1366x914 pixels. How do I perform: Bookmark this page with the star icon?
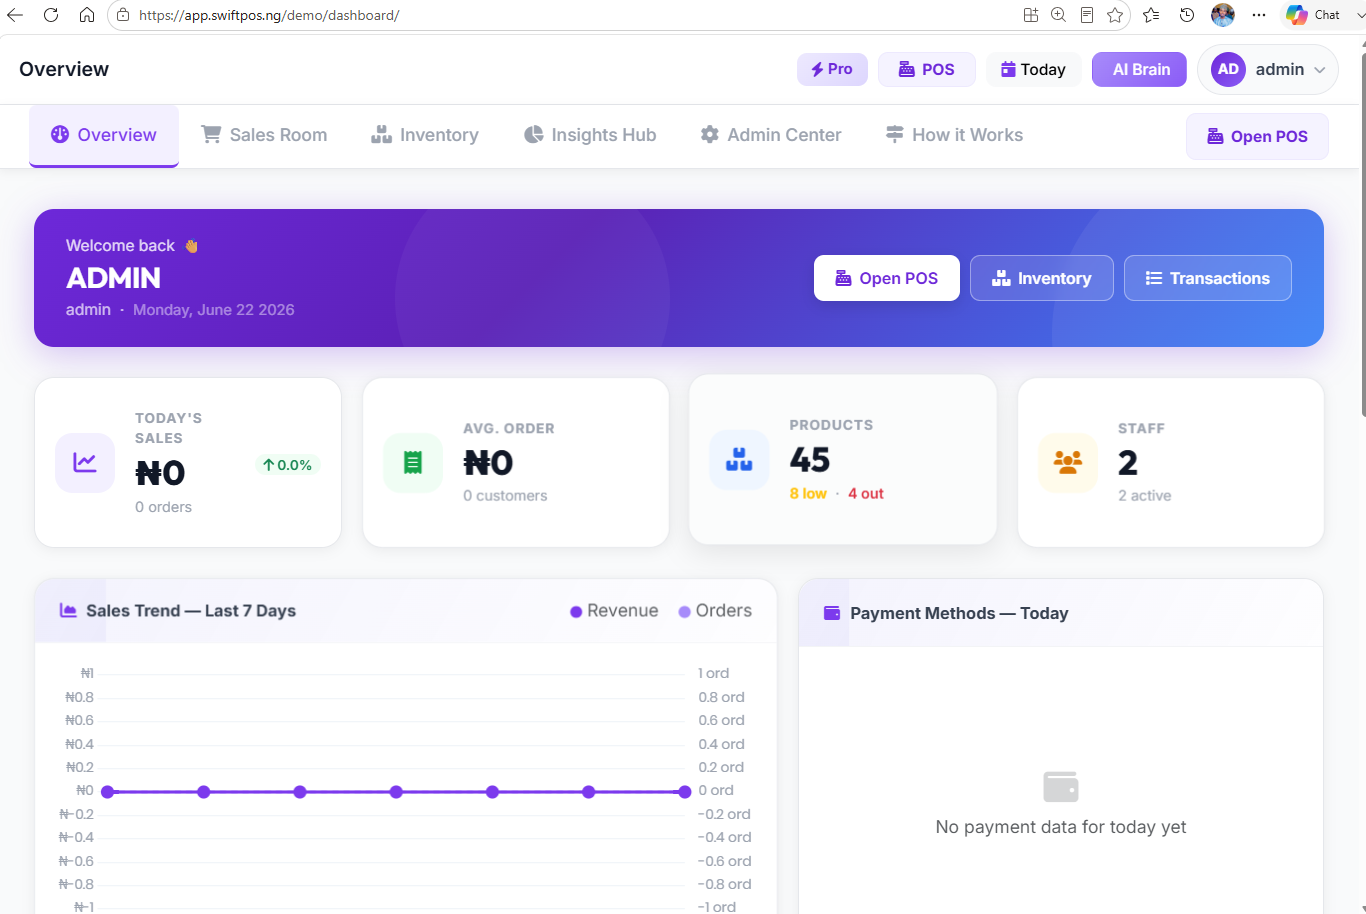(1115, 15)
